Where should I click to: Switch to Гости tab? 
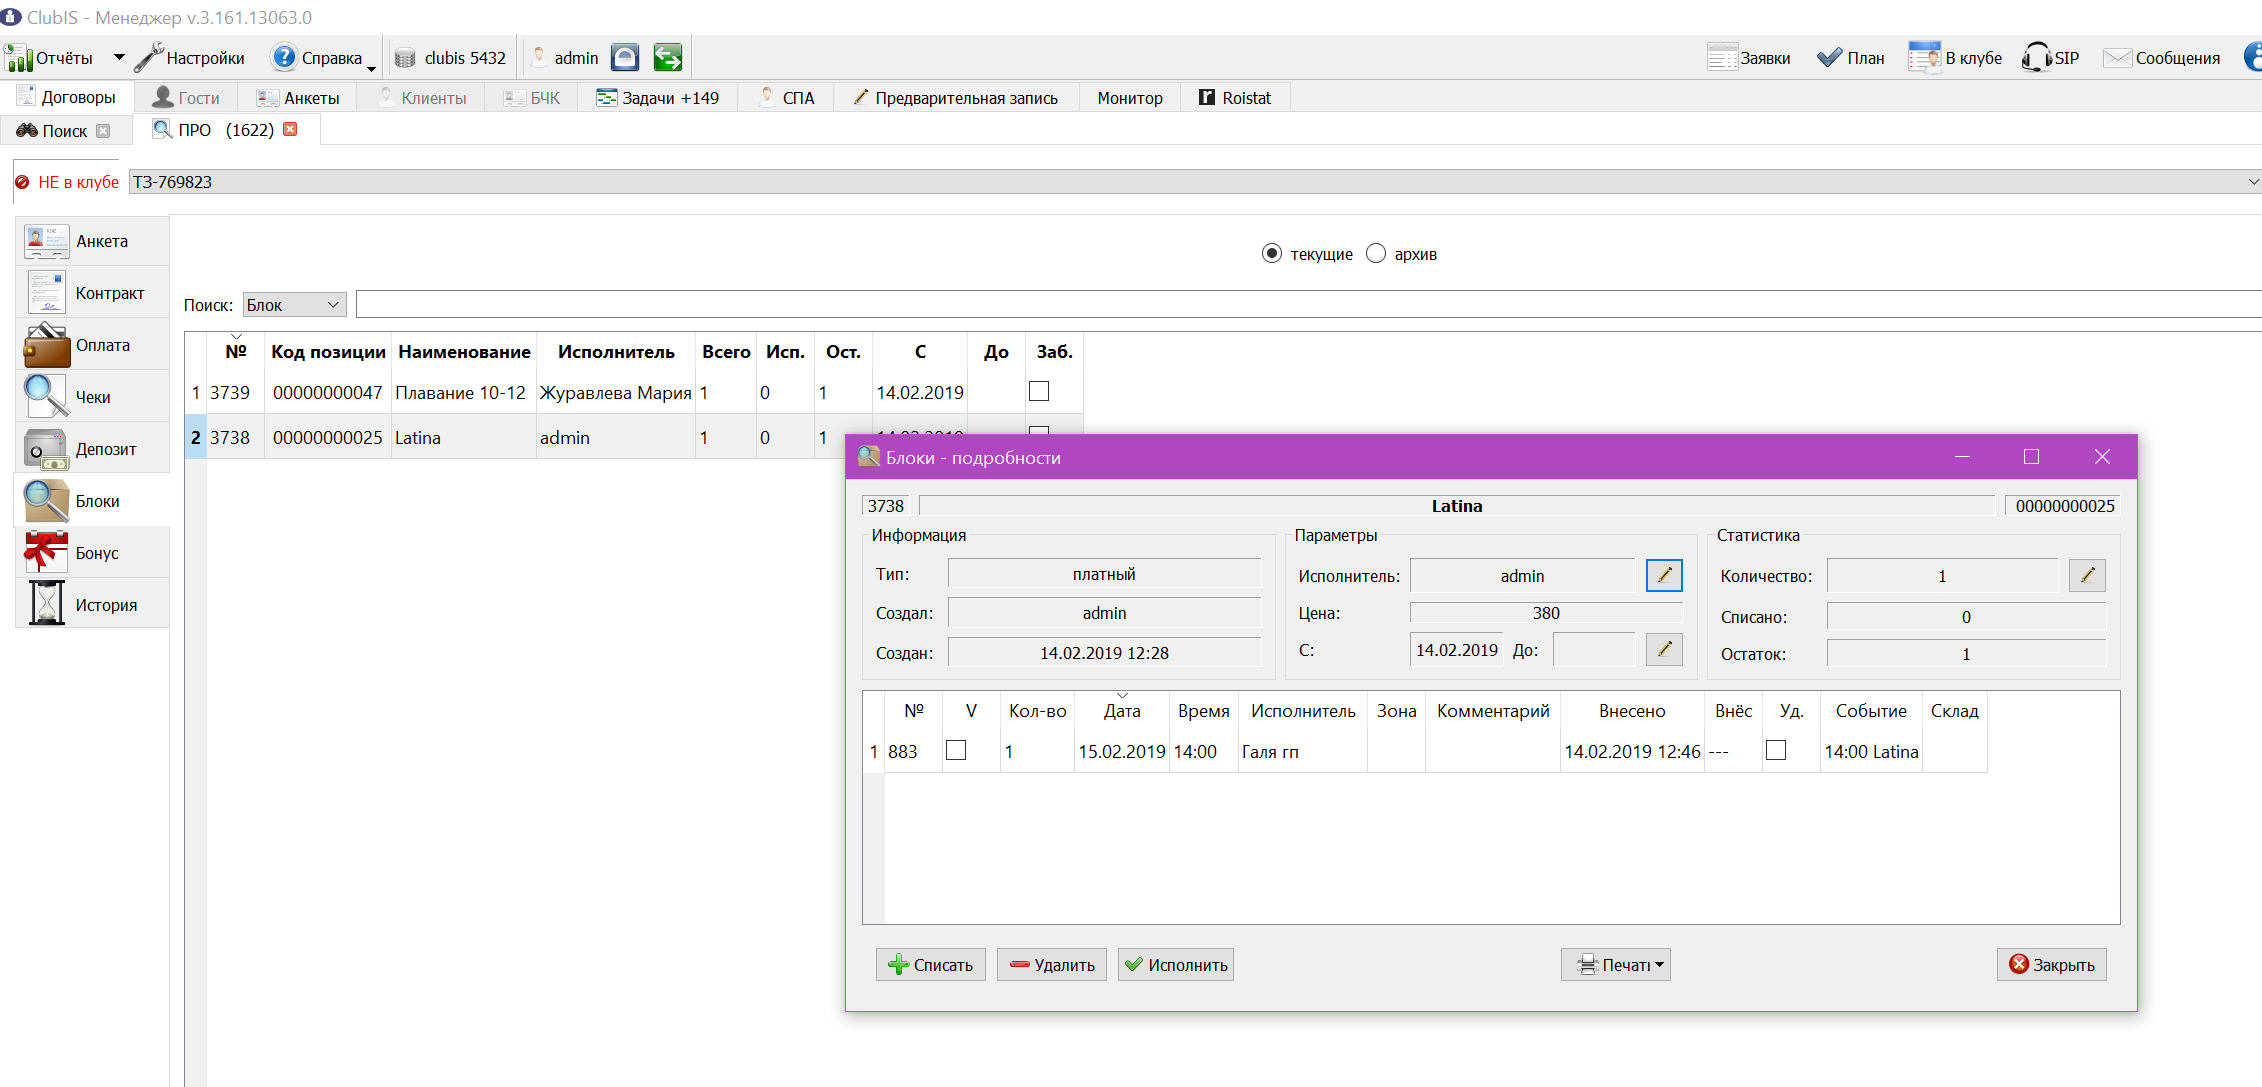pos(186,98)
